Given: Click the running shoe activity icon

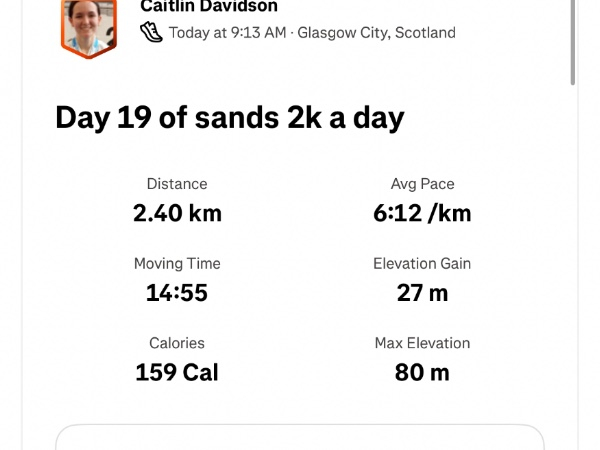Looking at the screenshot, I should coord(151,32).
